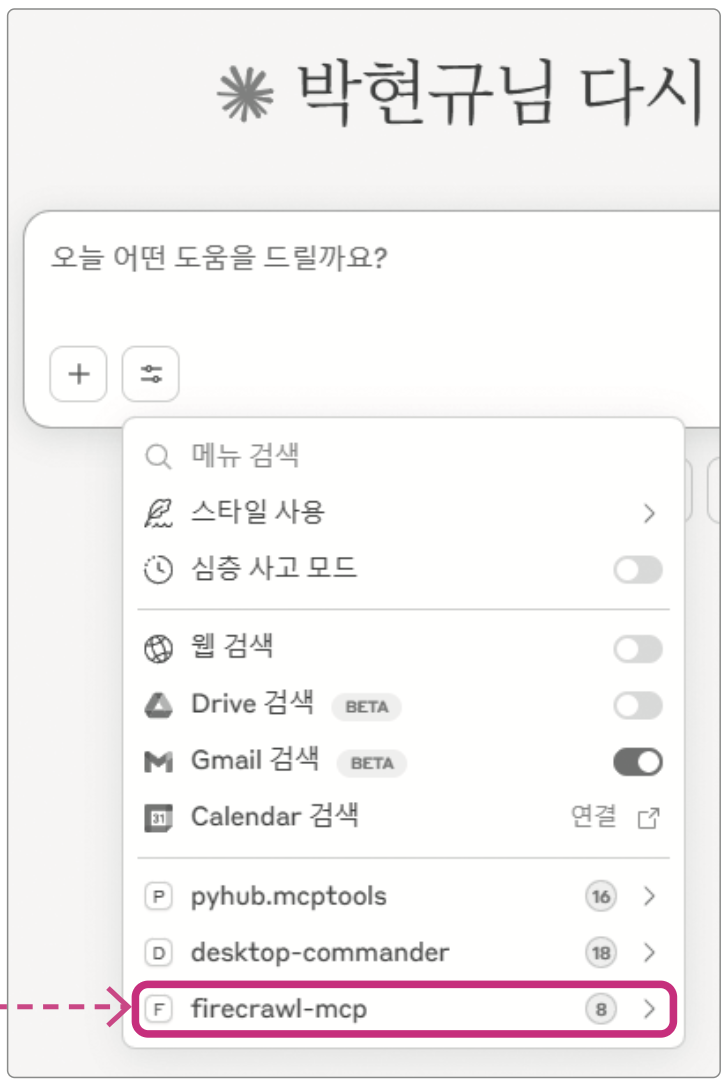The width and height of the screenshot is (728, 1086).
Task: Select the 스타일 사용 menu item
Action: click(x=258, y=514)
